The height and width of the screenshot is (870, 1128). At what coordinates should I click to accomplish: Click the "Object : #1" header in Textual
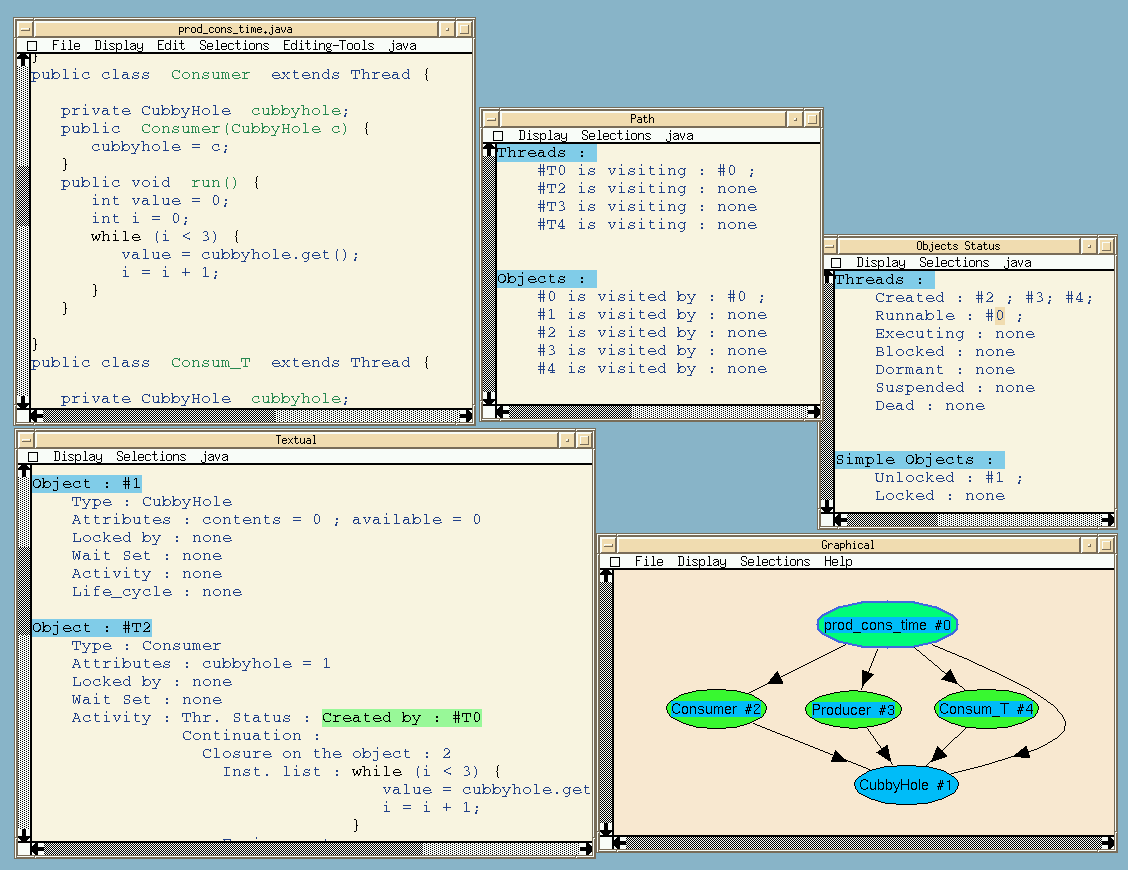(86, 484)
